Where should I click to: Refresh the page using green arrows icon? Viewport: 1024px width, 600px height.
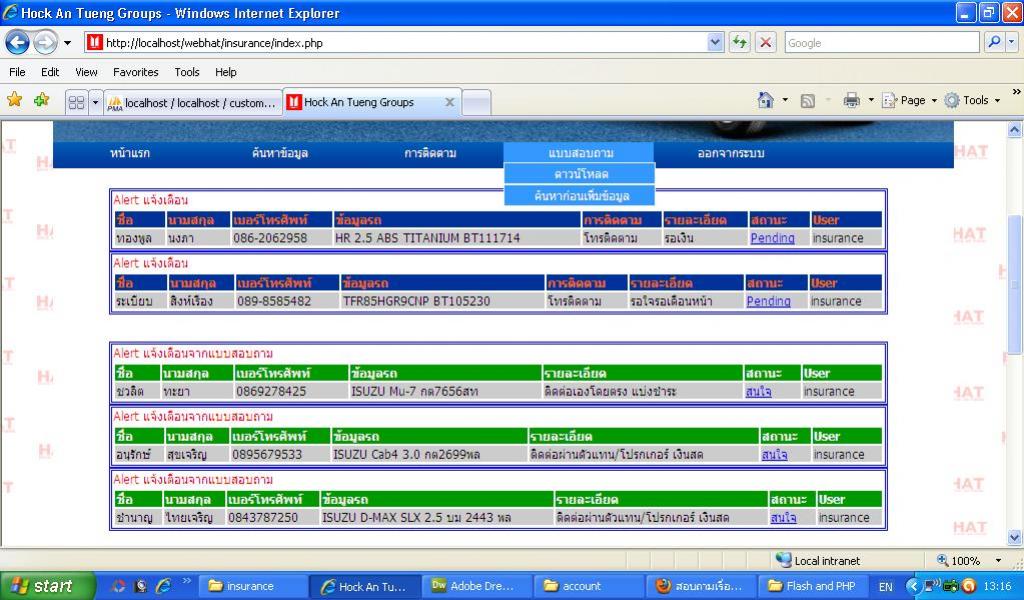point(739,43)
